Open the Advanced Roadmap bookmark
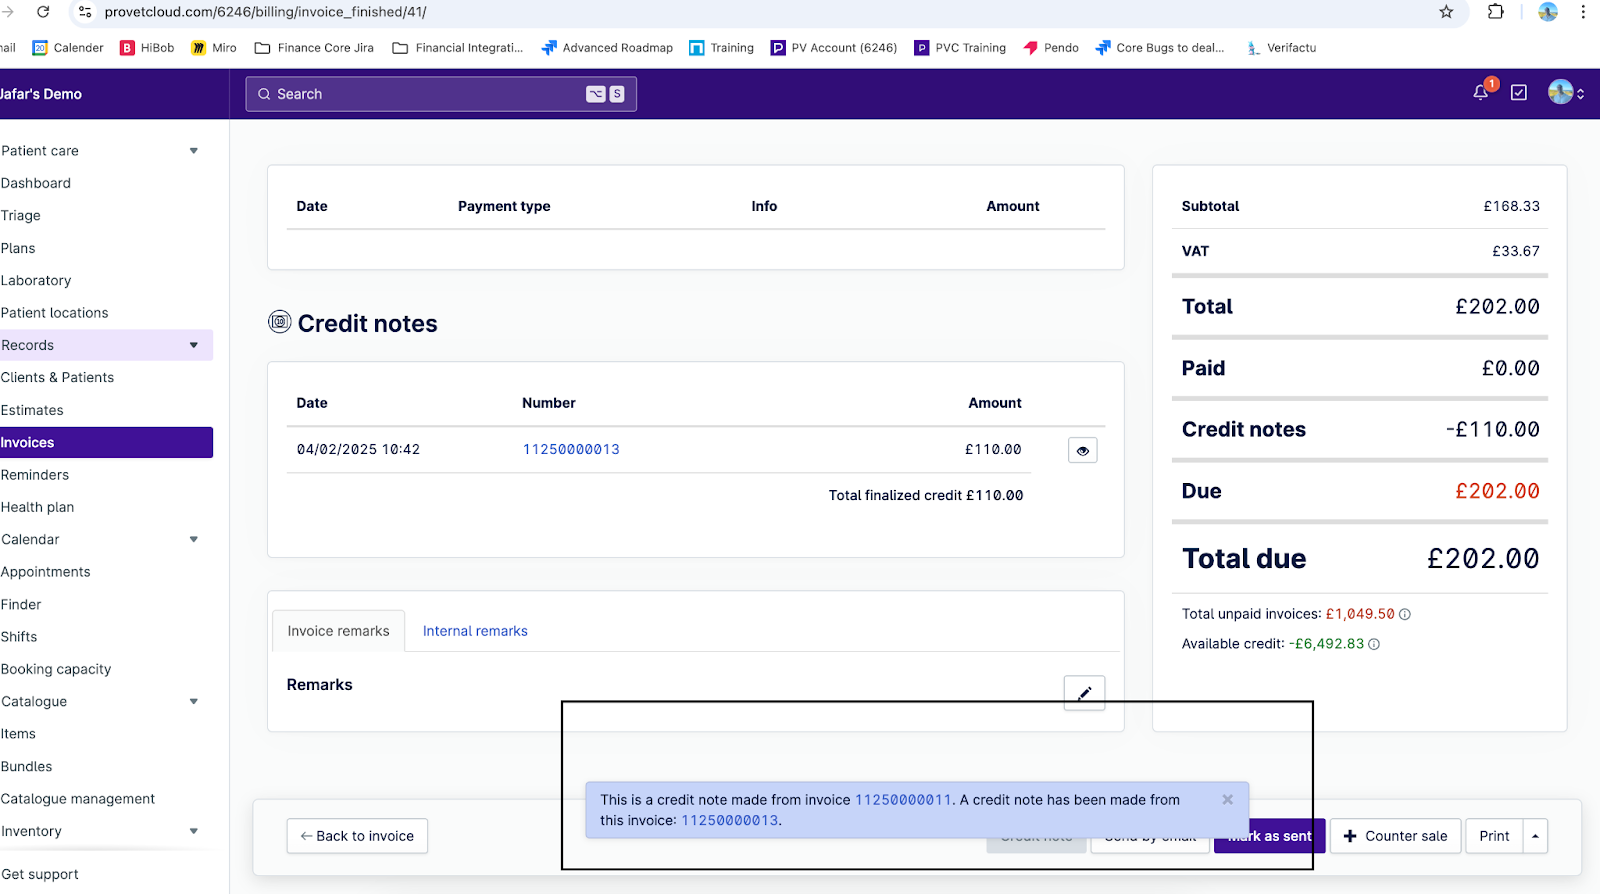The height and width of the screenshot is (894, 1600). 607,48
